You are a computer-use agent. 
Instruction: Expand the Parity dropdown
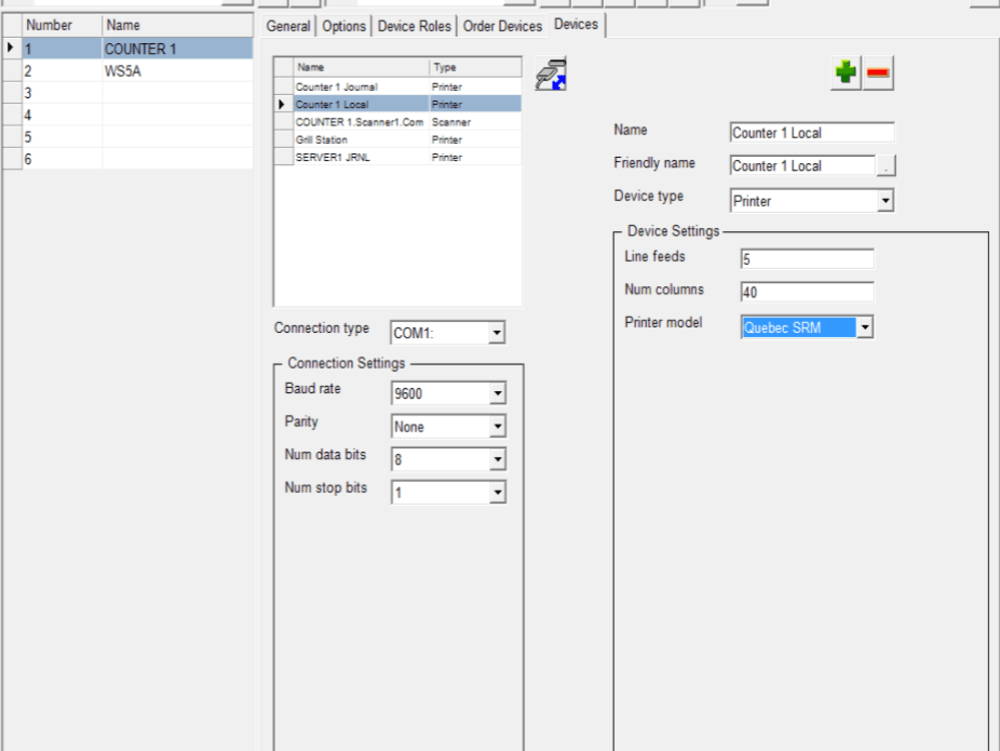[x=497, y=426]
